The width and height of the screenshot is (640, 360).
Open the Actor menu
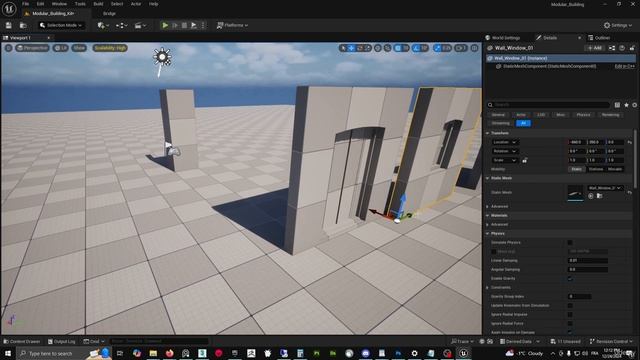click(136, 4)
